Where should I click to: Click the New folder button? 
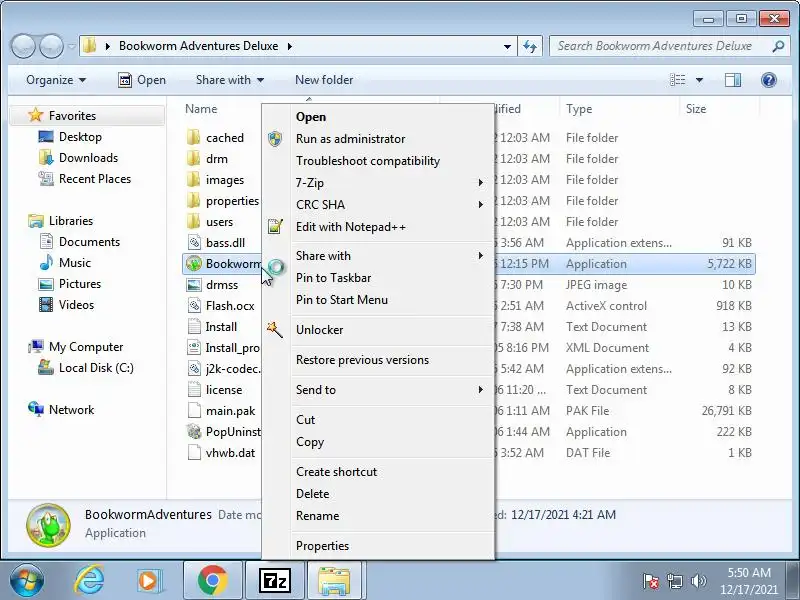click(324, 80)
